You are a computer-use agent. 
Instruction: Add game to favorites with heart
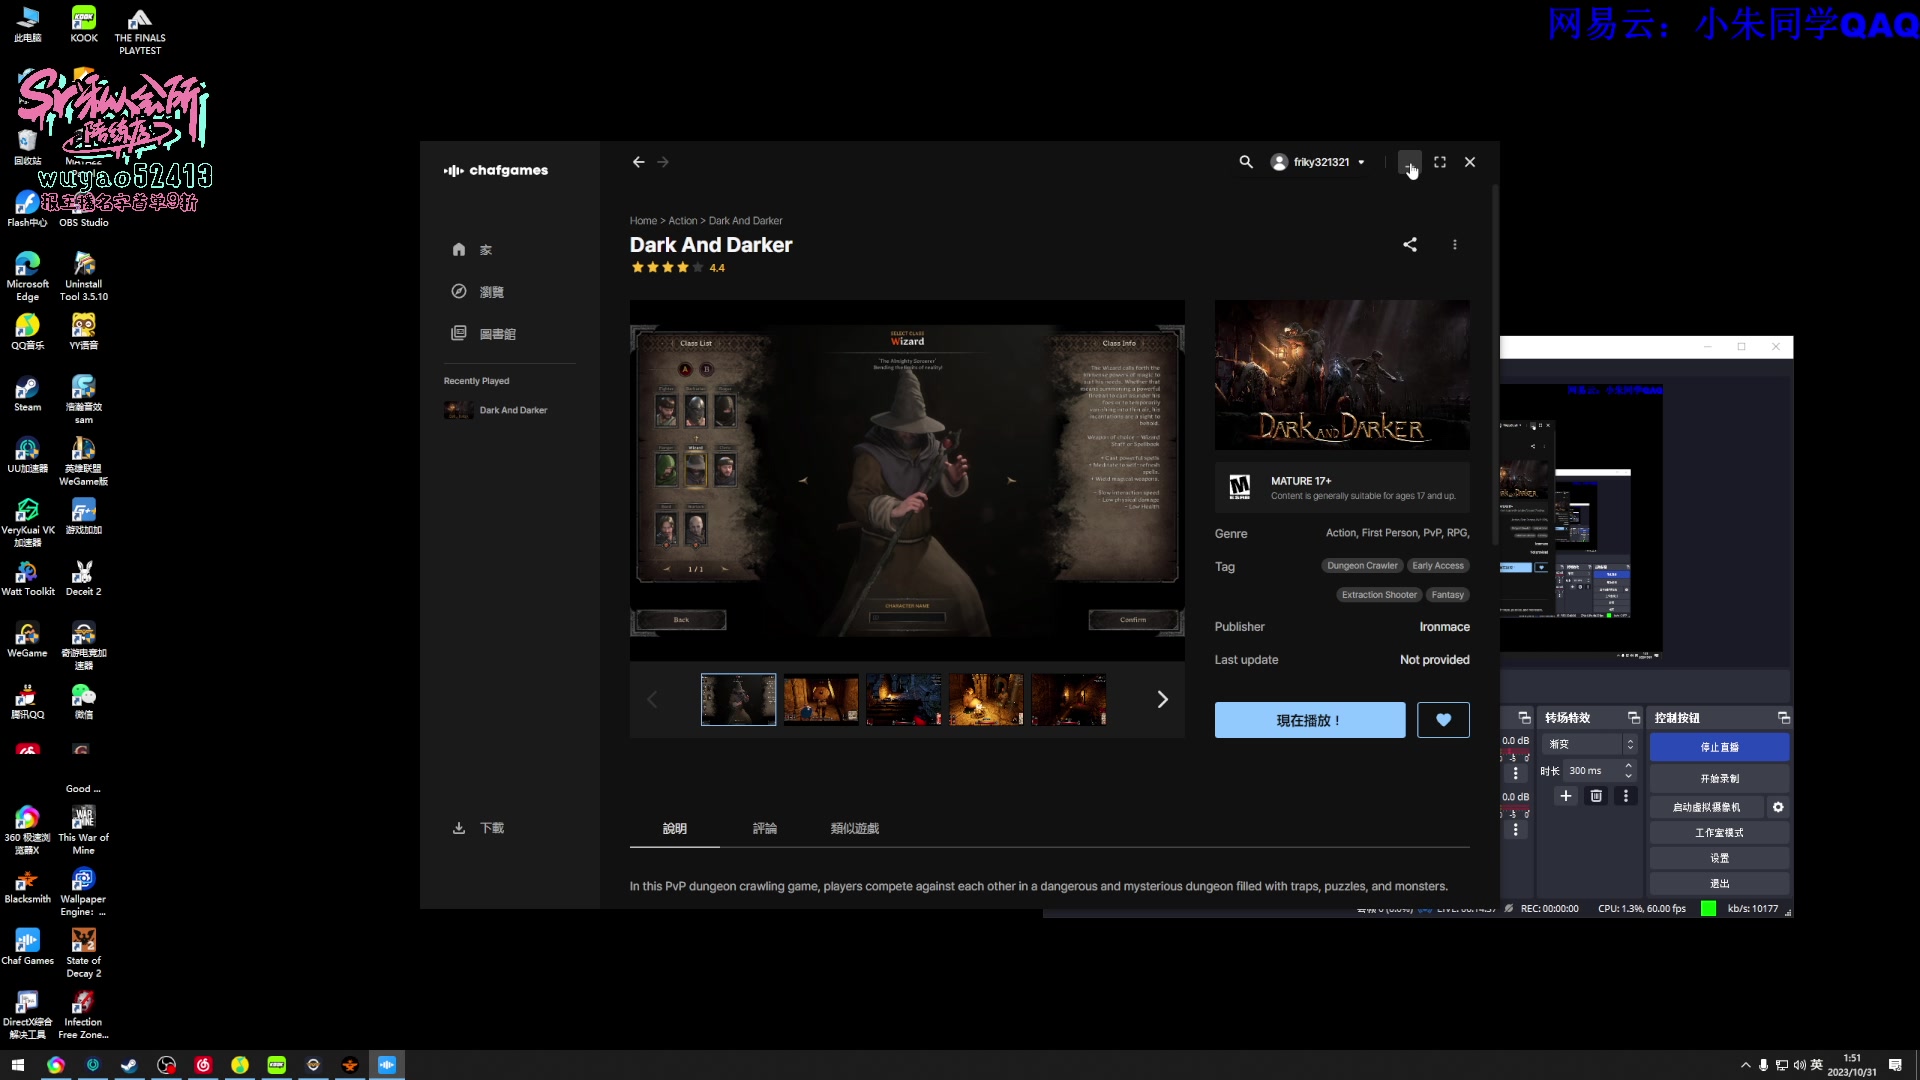point(1443,720)
